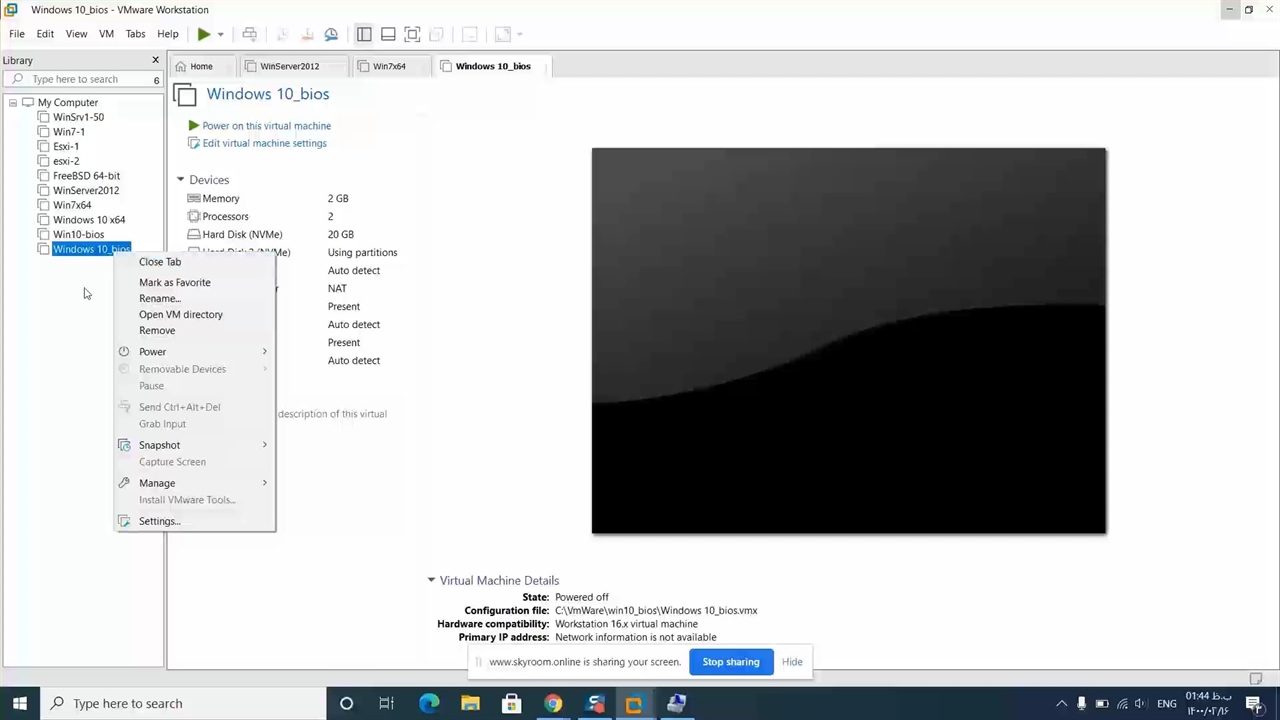
Task: Switch to the WinServer2012 tab
Action: 289,66
